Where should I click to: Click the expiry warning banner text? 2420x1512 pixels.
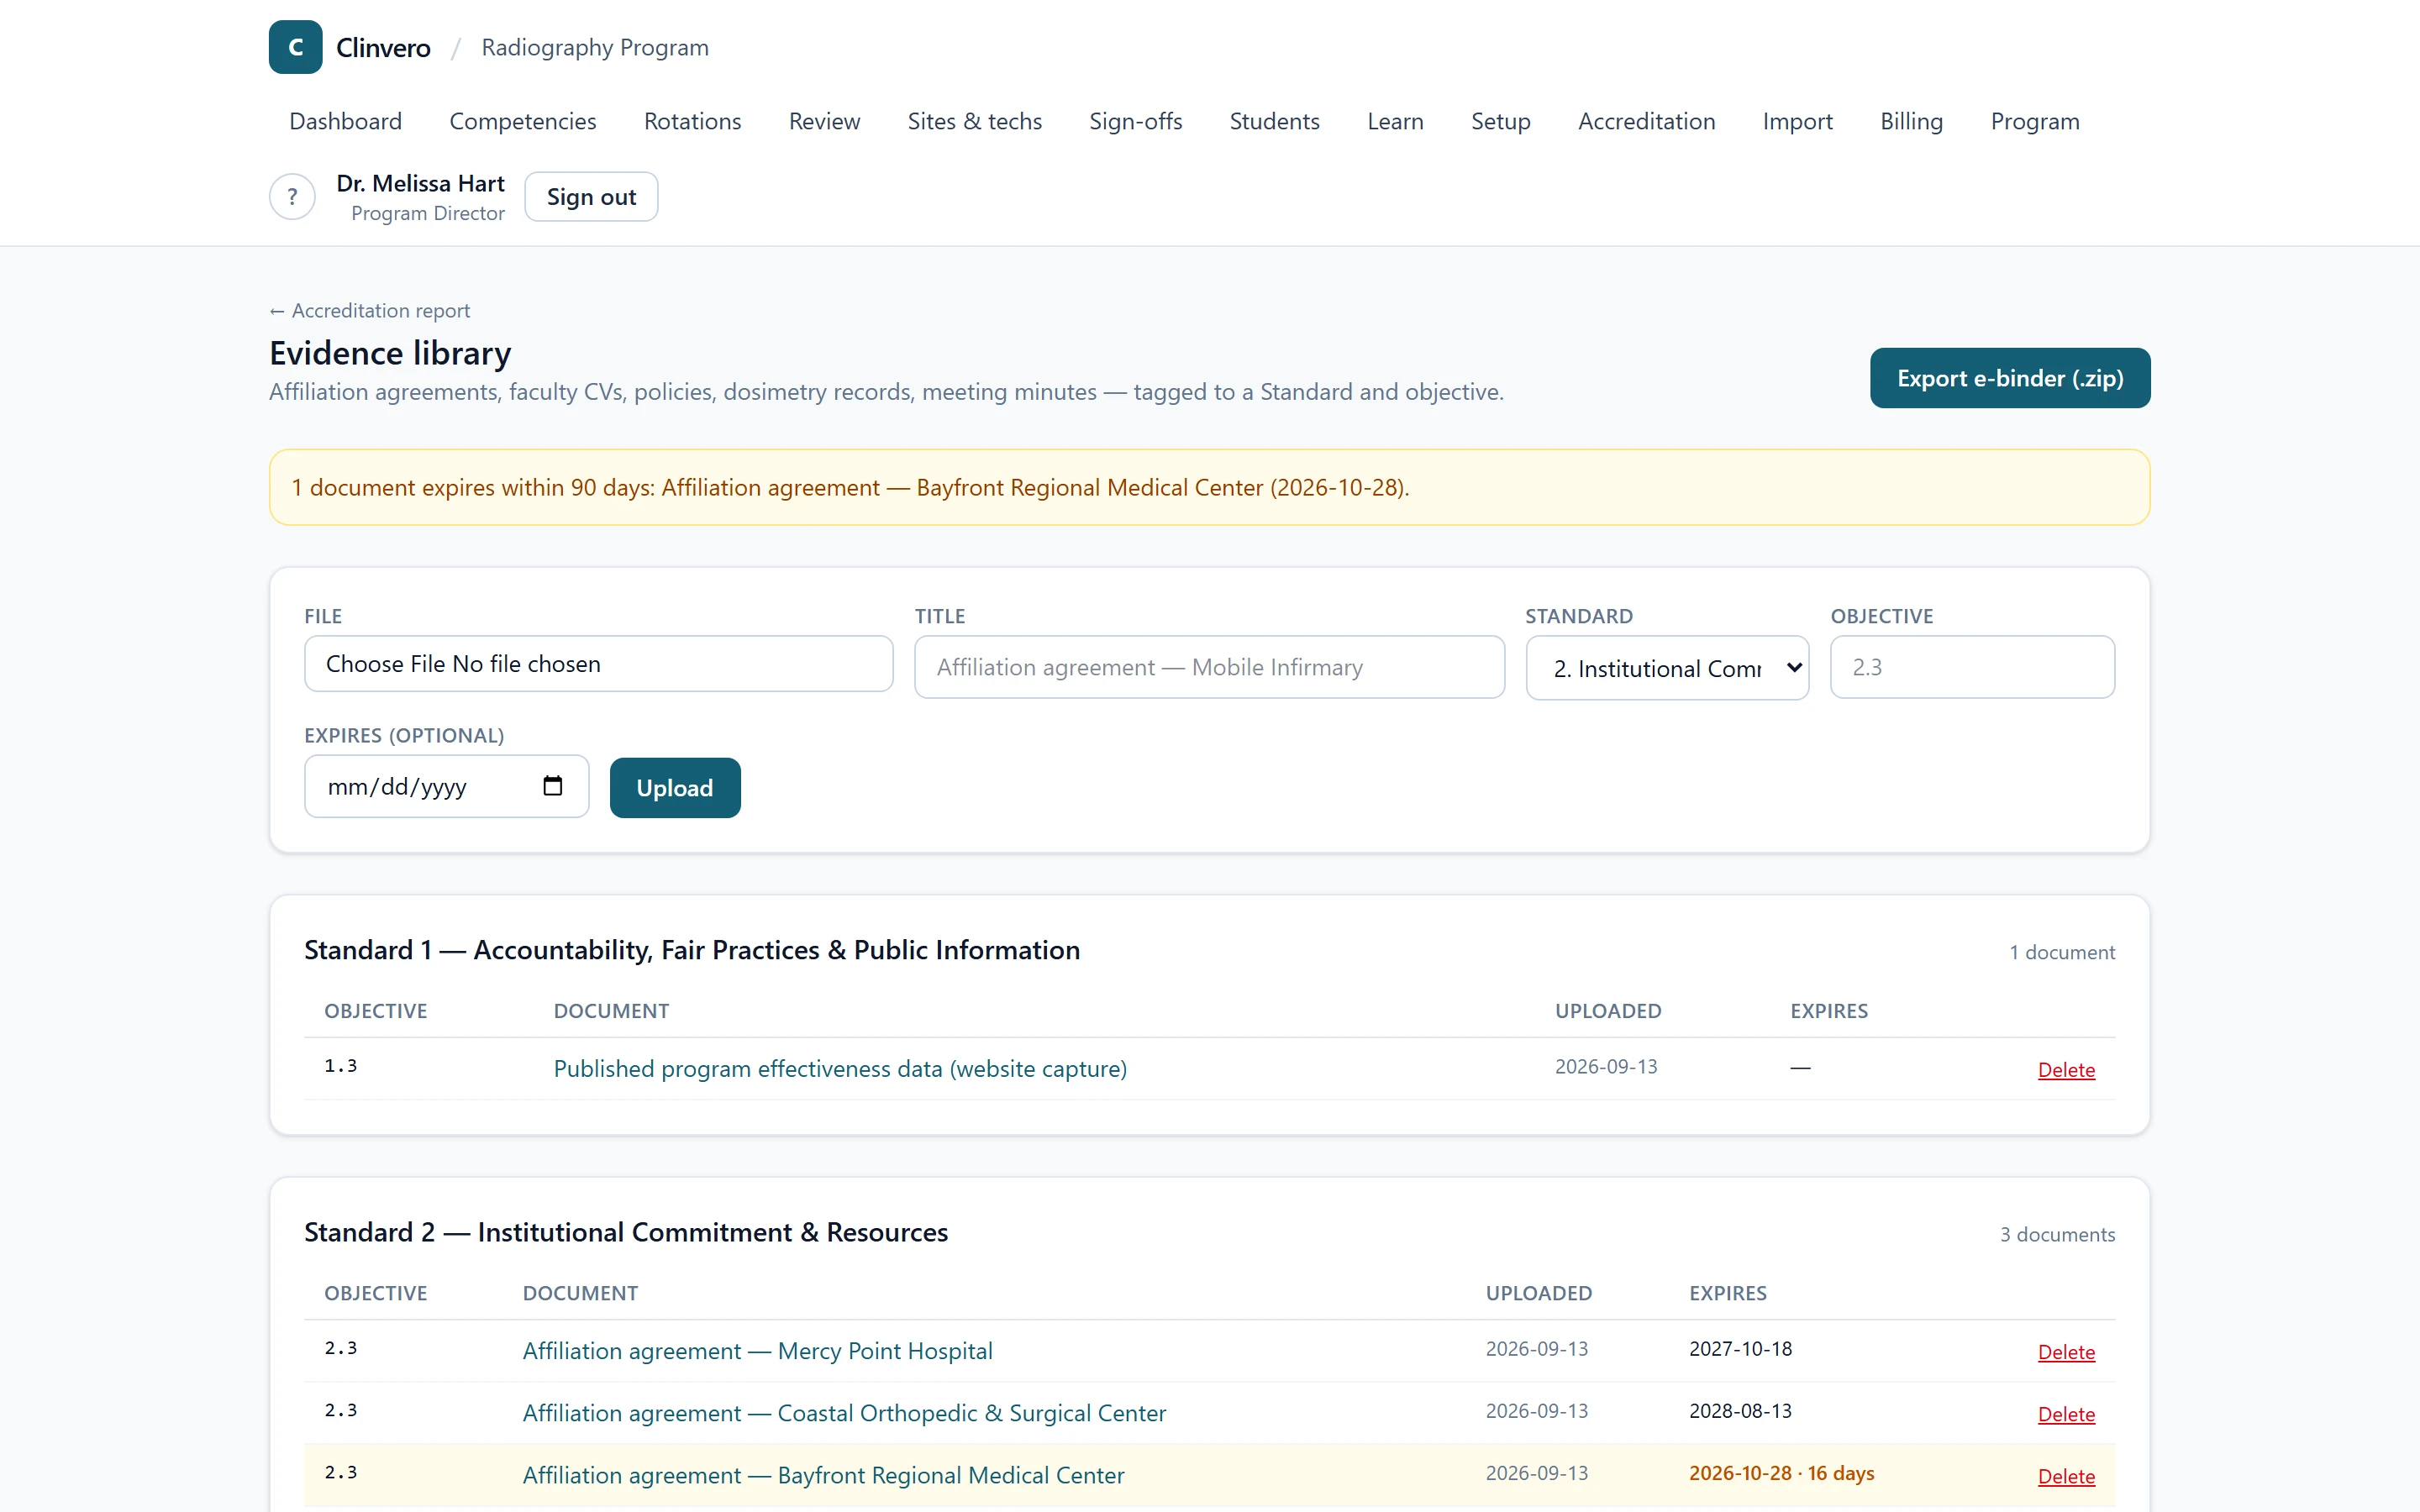pos(850,487)
